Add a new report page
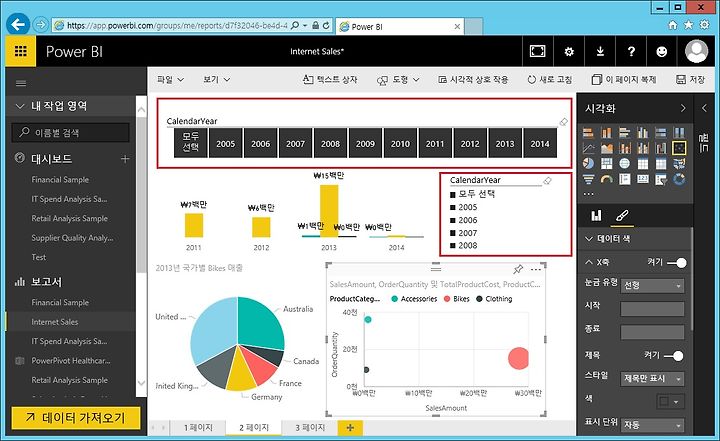 [350, 428]
